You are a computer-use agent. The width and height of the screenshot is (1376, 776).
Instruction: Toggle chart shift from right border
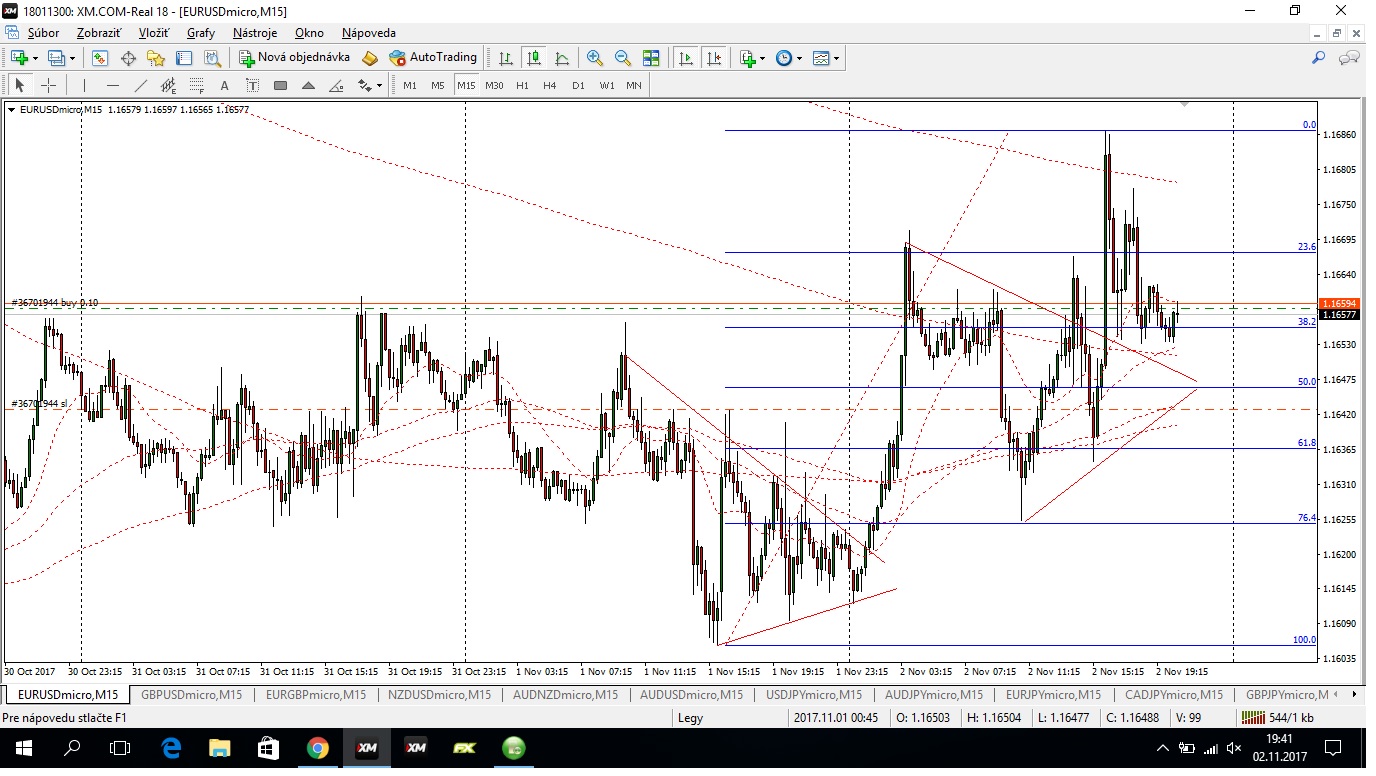tap(714, 58)
